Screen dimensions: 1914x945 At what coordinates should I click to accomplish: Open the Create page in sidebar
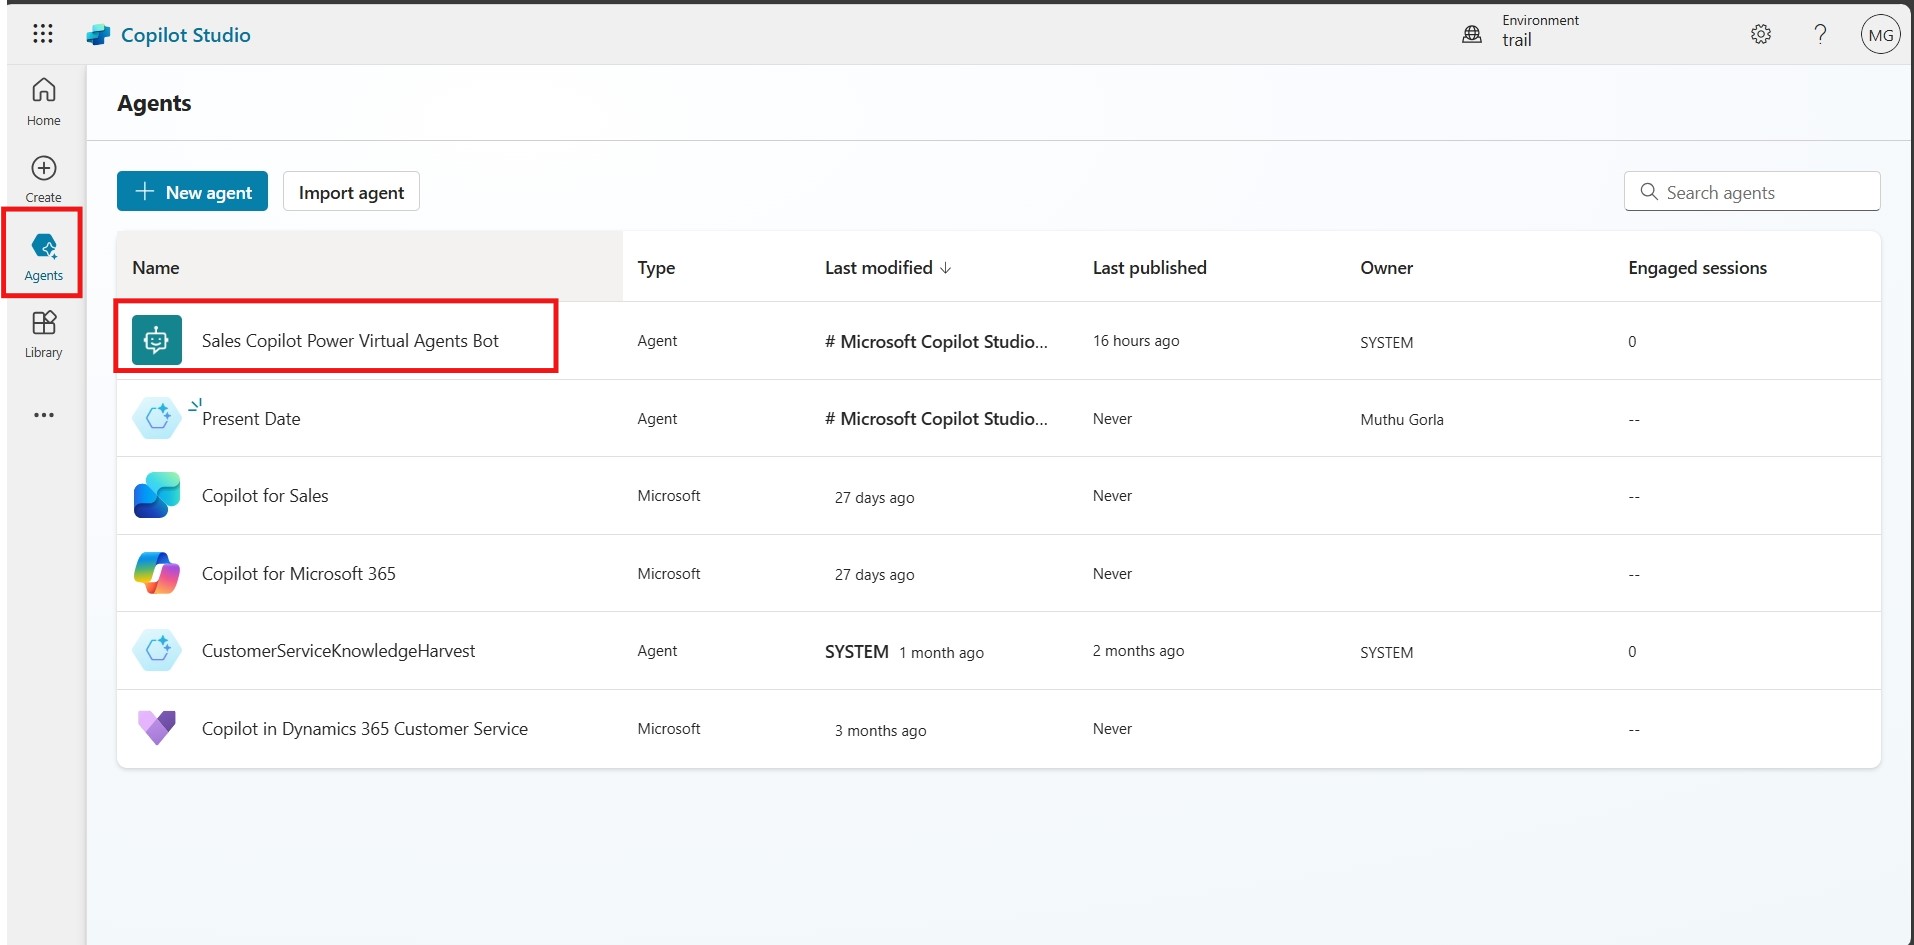pyautogui.click(x=43, y=178)
